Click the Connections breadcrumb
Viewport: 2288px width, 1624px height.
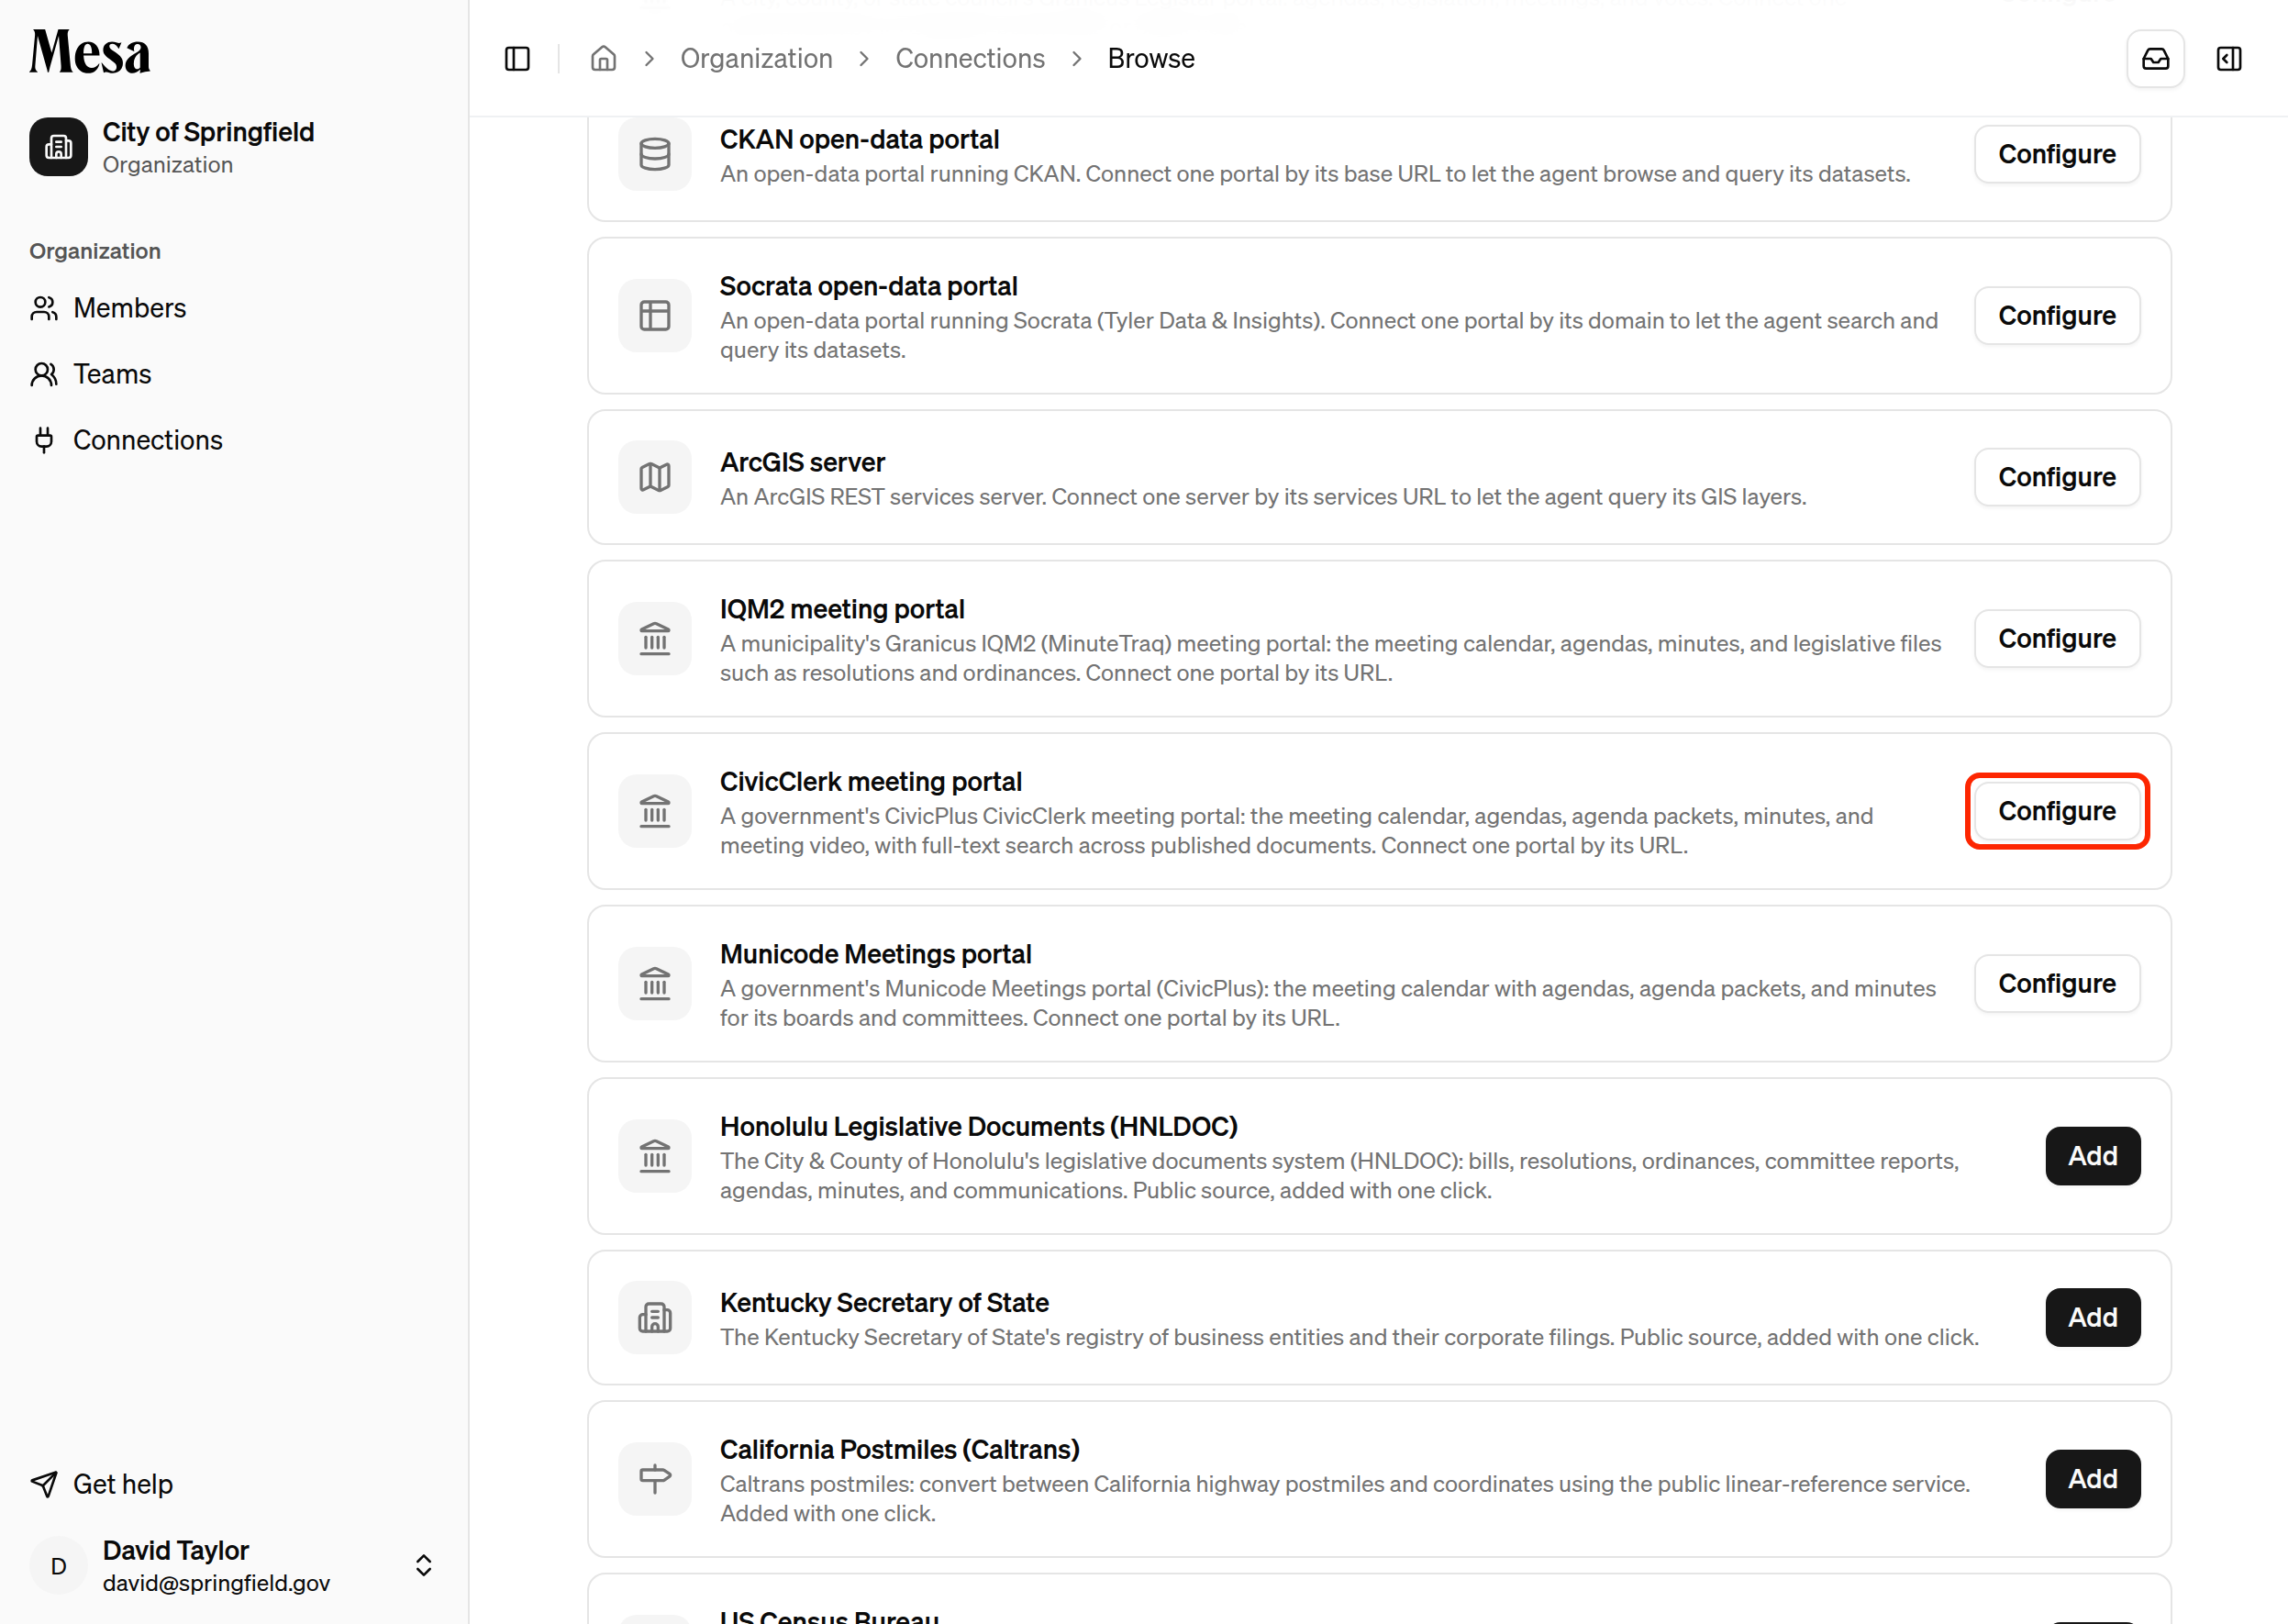pyautogui.click(x=969, y=59)
